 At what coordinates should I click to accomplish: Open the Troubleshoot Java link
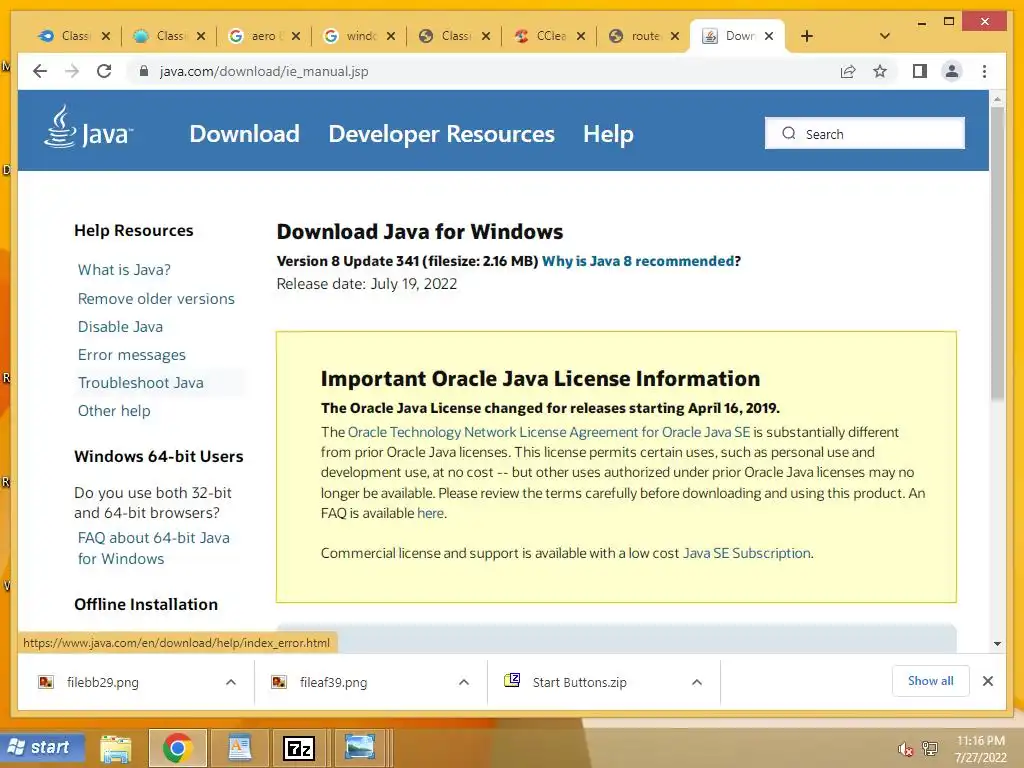tap(140, 383)
